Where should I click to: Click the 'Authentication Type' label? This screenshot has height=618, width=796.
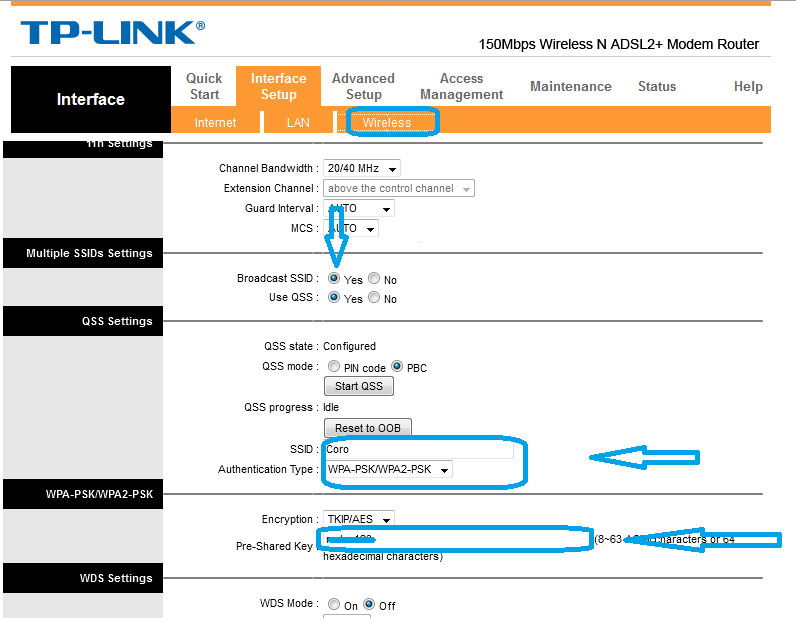pyautogui.click(x=266, y=469)
